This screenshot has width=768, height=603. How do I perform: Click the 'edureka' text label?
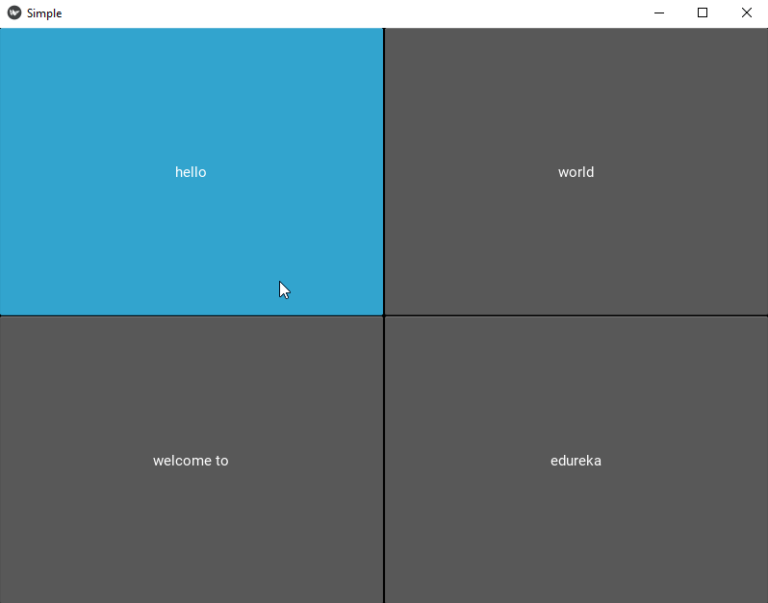pyautogui.click(x=576, y=461)
